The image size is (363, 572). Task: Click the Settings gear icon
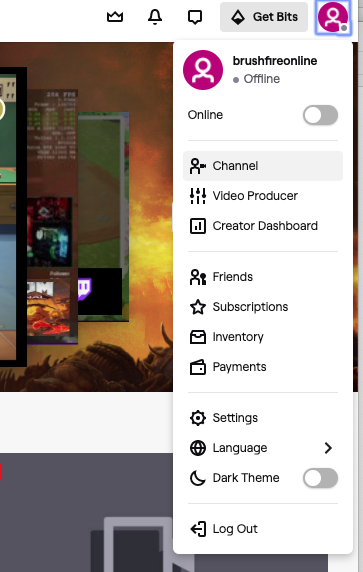[198, 418]
